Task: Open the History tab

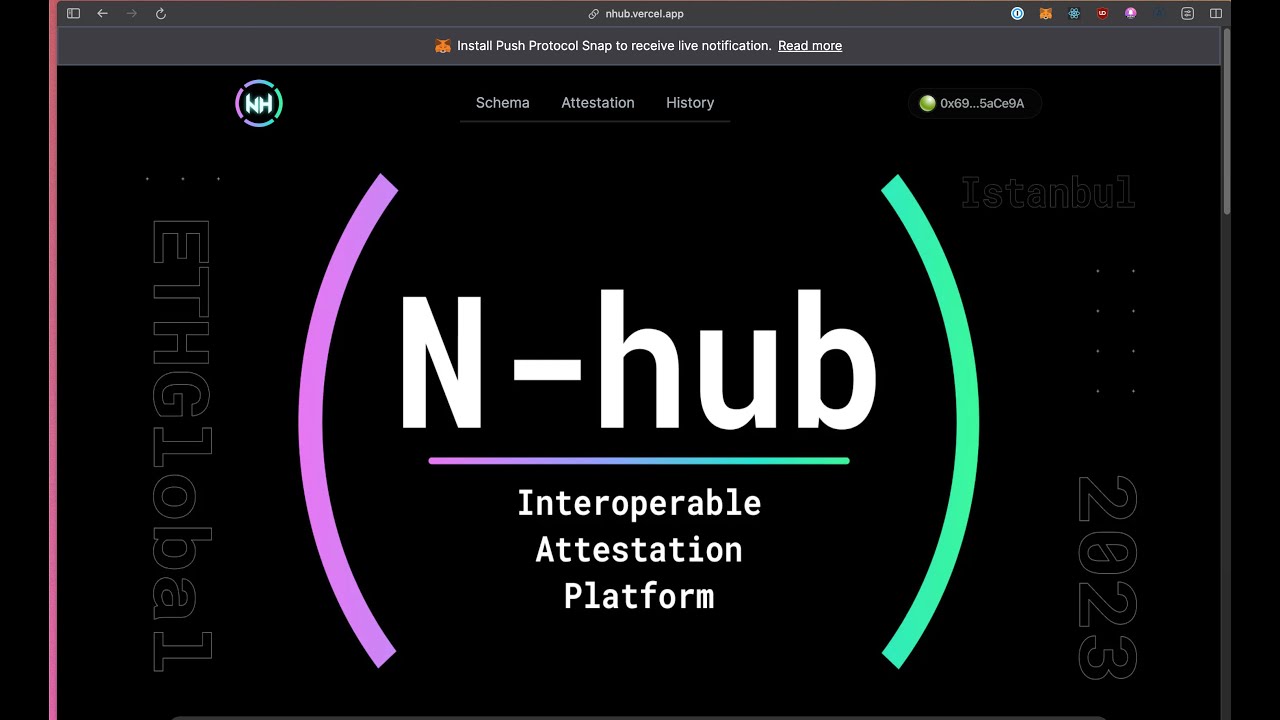Action: coord(690,103)
